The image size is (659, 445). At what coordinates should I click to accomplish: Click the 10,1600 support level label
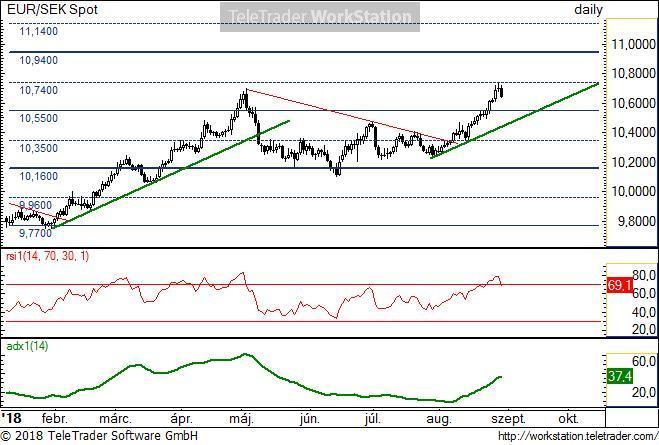(x=39, y=176)
